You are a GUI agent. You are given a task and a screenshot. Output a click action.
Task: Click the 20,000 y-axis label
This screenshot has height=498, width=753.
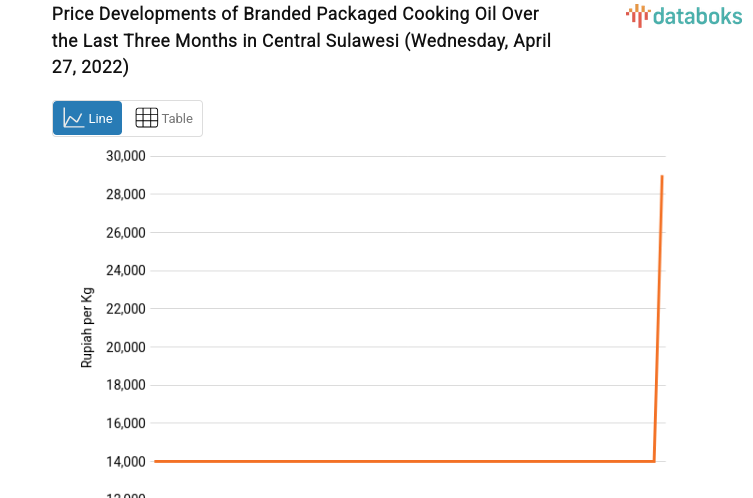(126, 347)
